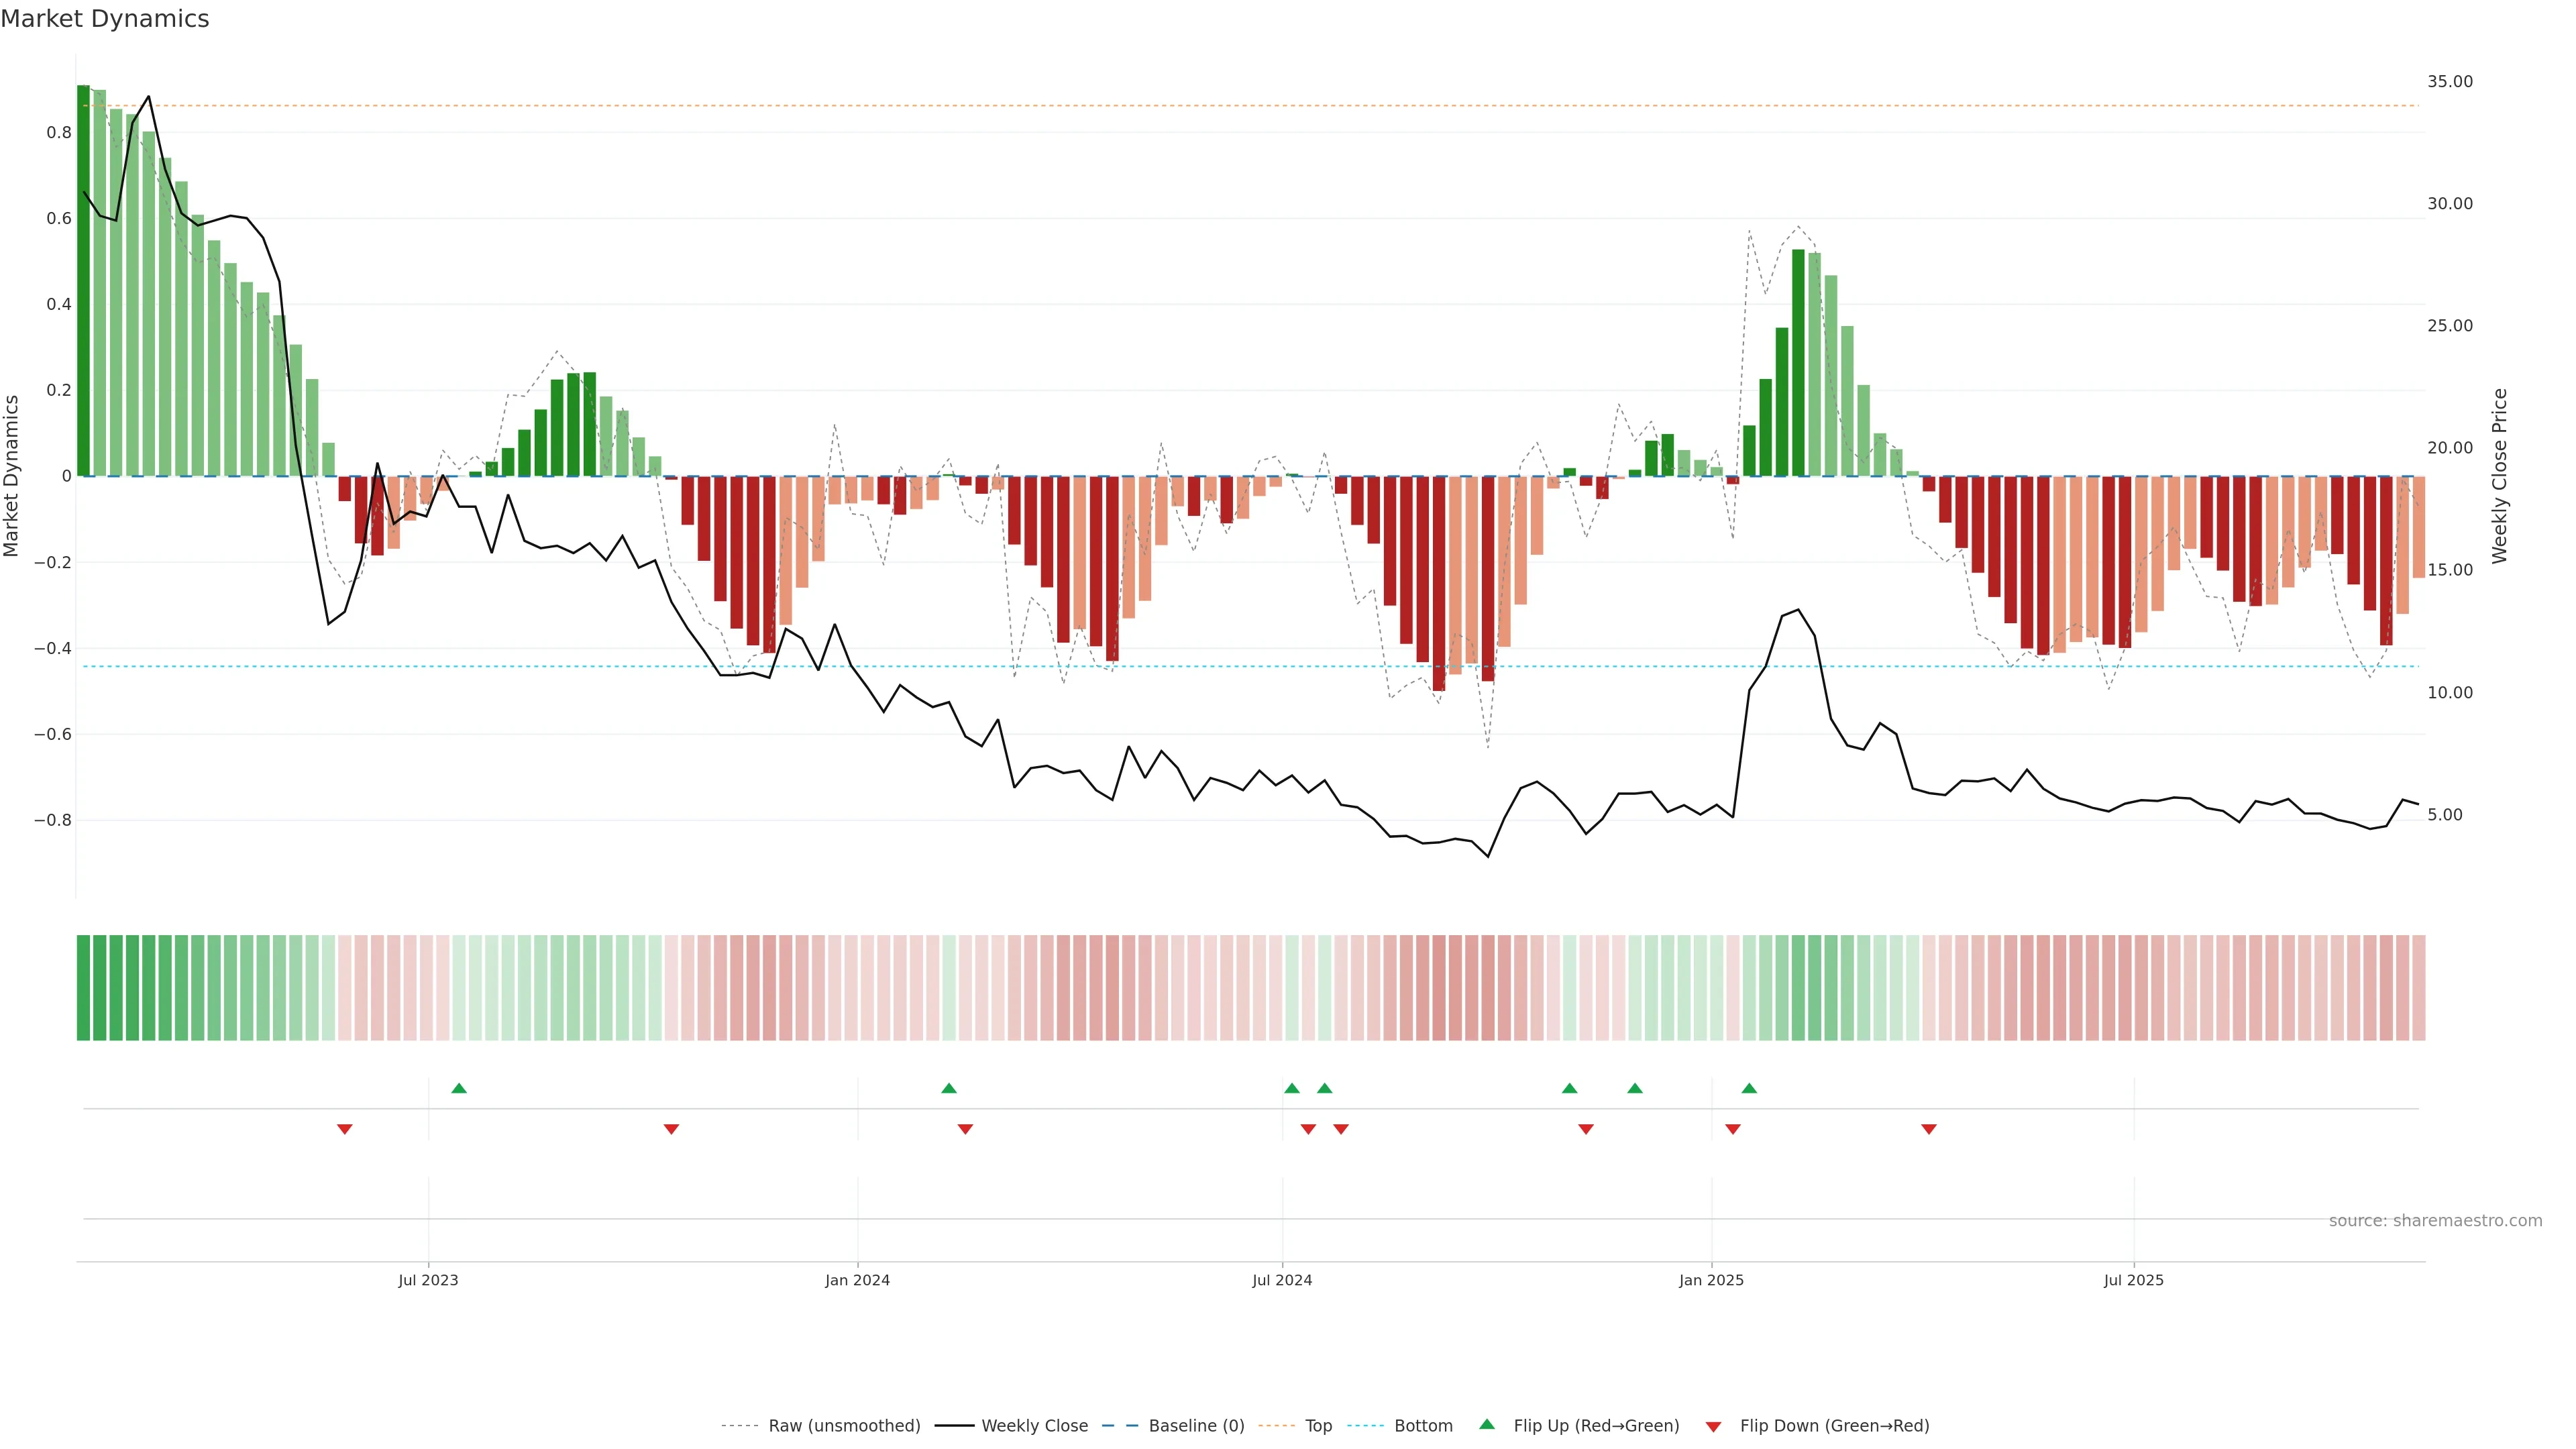The width and height of the screenshot is (2576, 1449).
Task: Click the green flip-up marker near February 2024
Action: (949, 1088)
